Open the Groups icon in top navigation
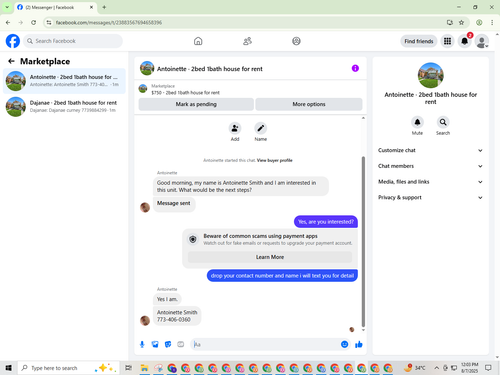 [x=296, y=41]
